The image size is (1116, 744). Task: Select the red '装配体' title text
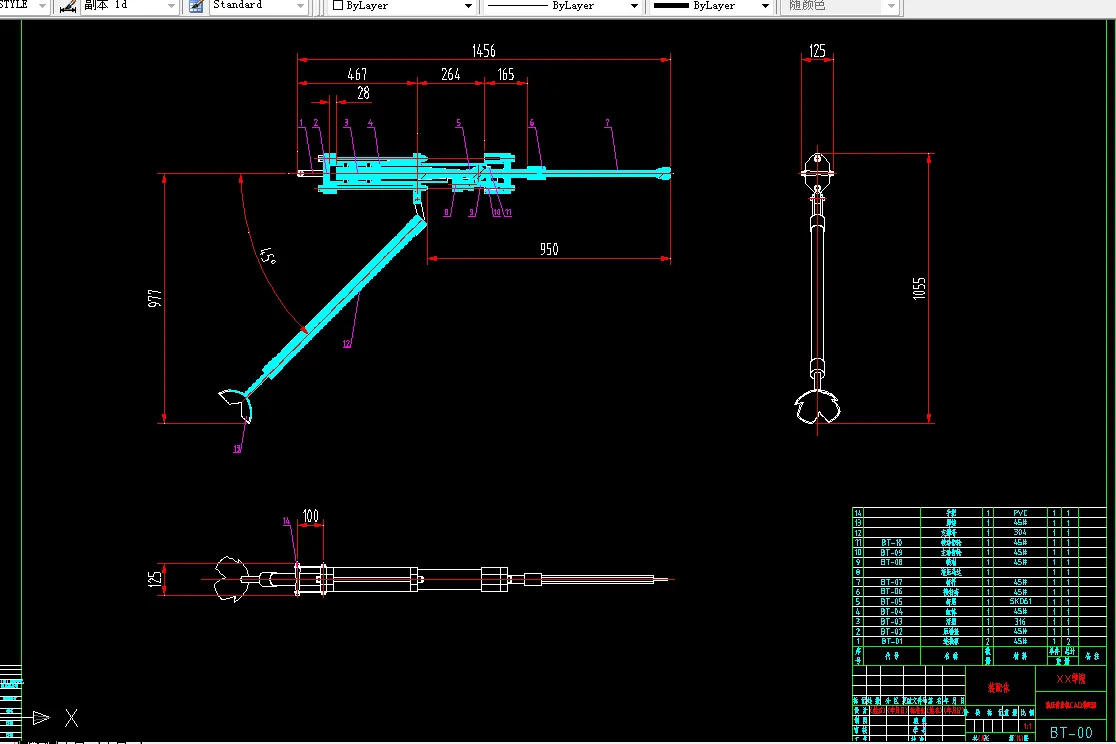(x=999, y=687)
